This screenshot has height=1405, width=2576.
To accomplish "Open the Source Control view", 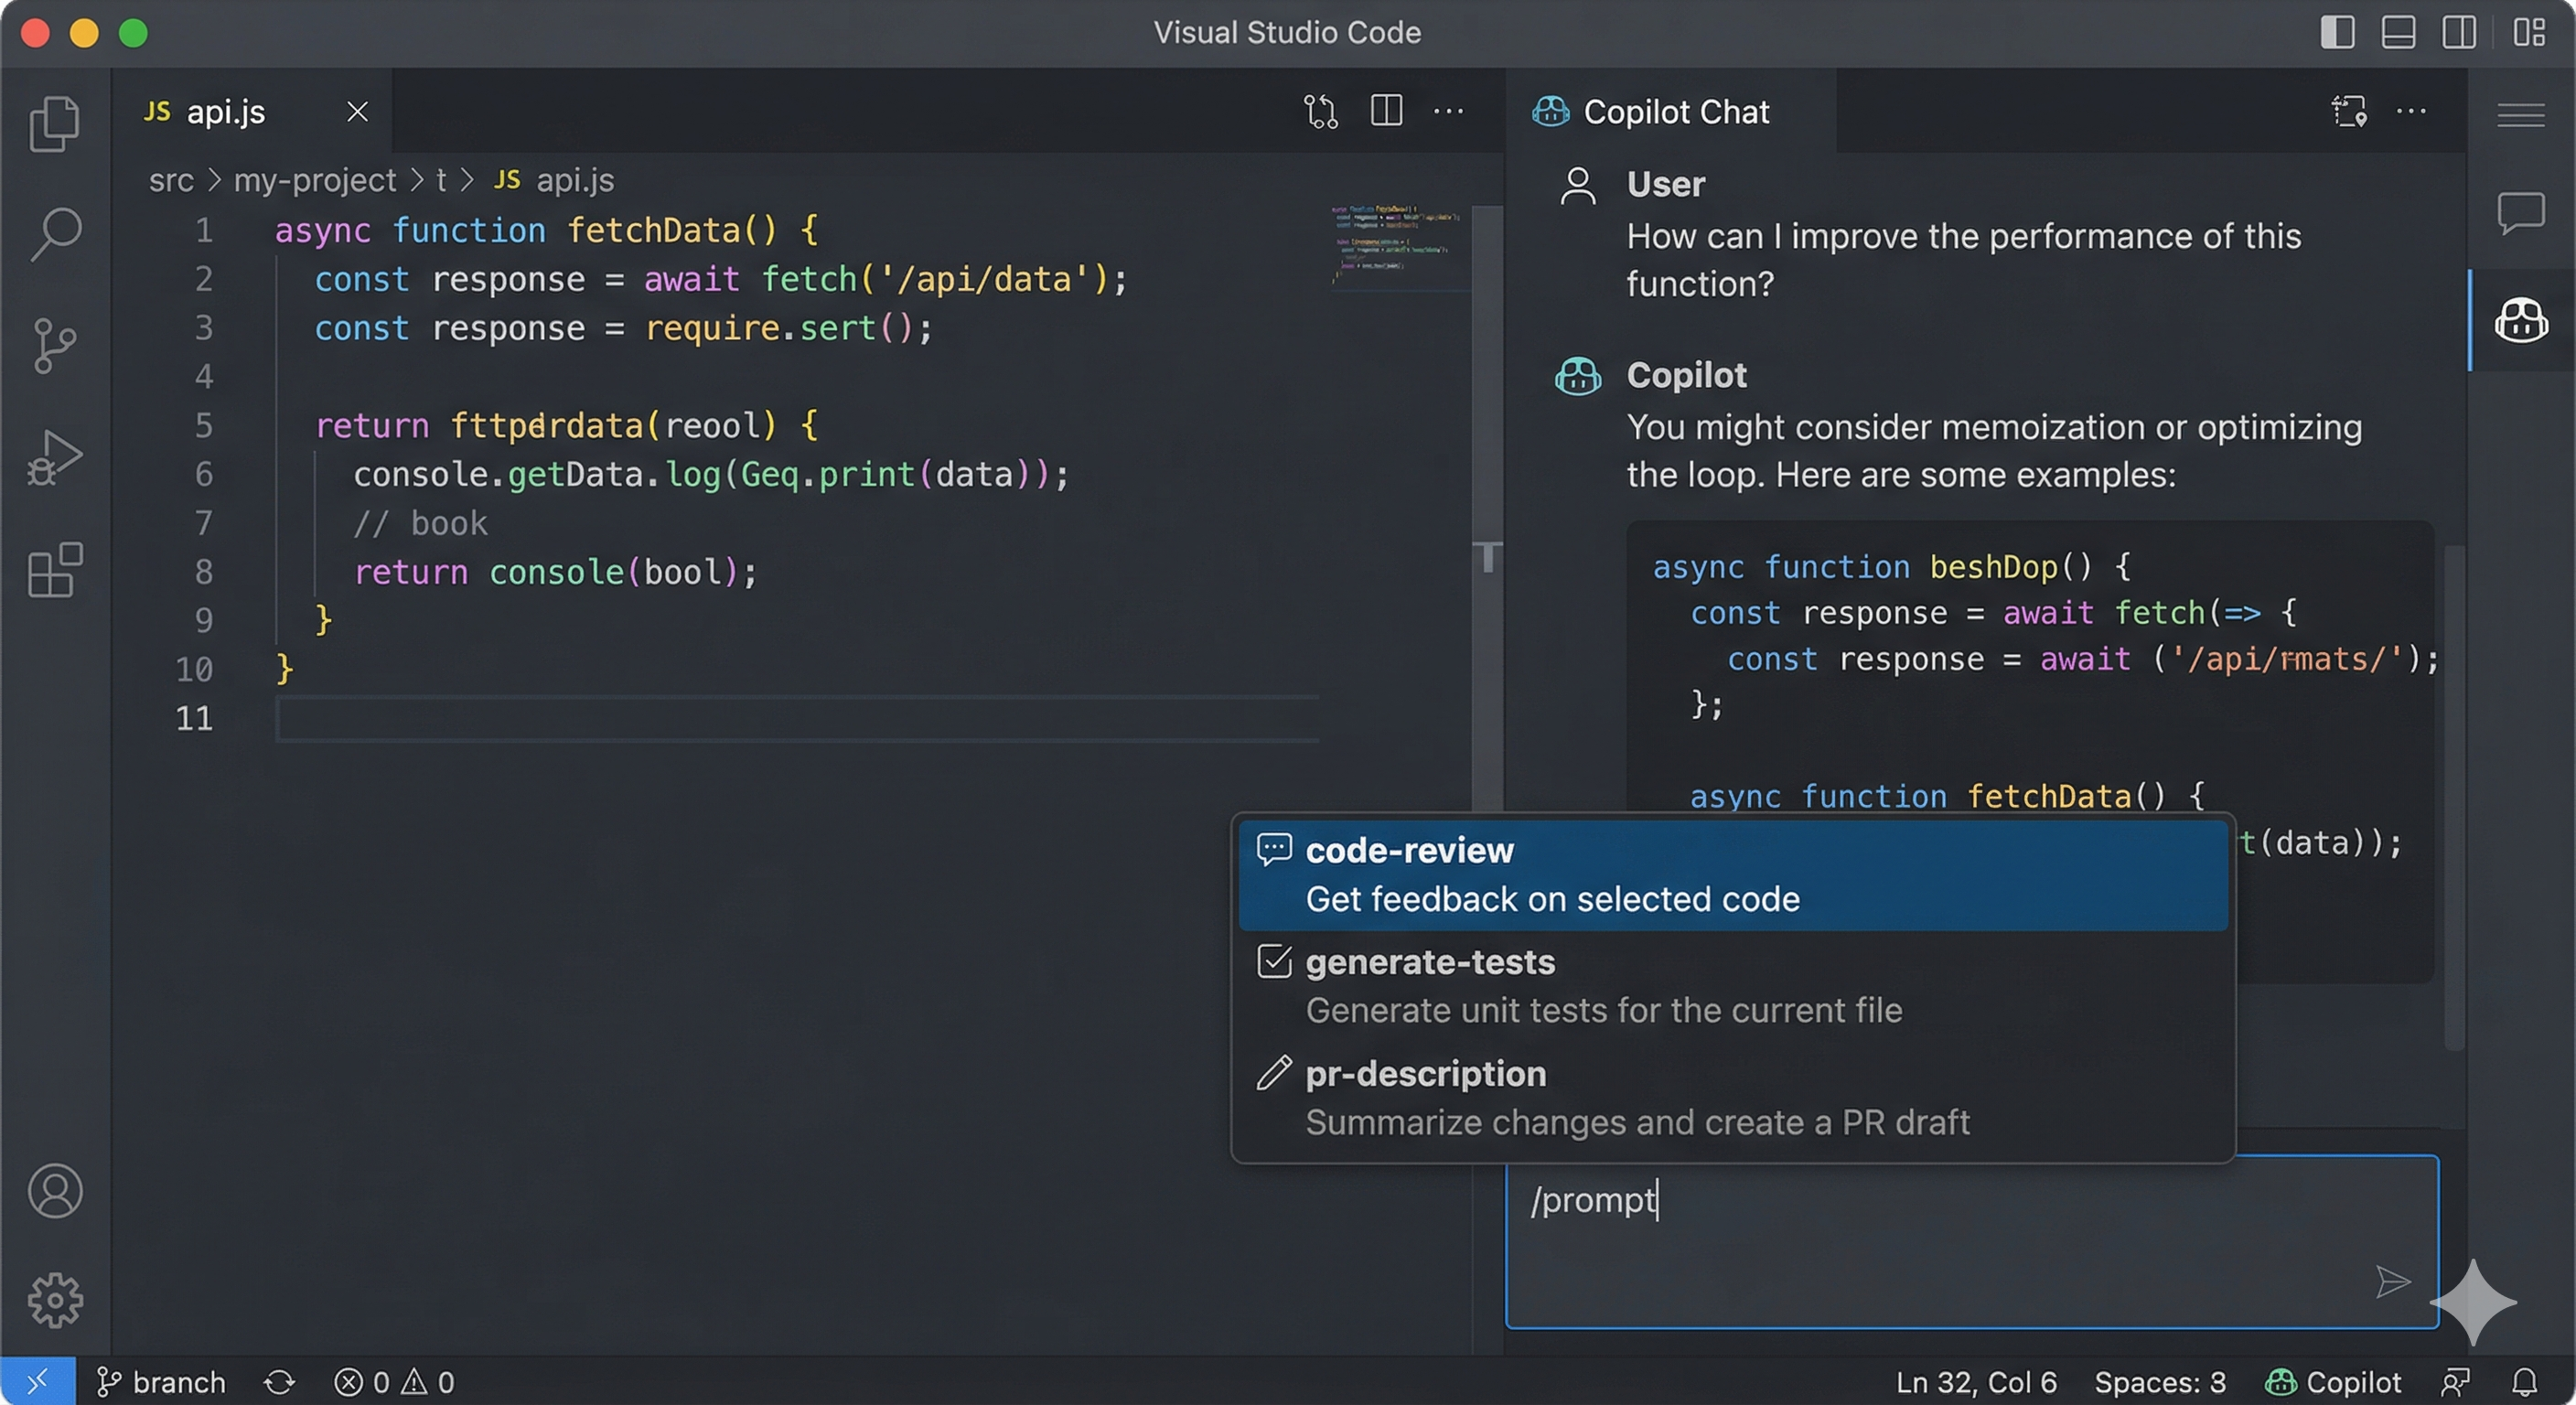I will click(55, 345).
